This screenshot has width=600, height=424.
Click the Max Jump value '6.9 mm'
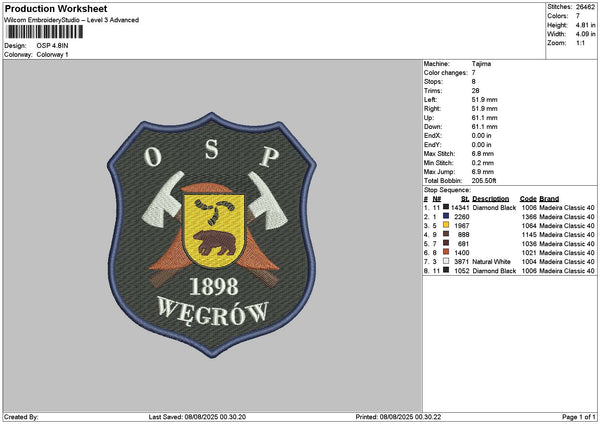(483, 172)
